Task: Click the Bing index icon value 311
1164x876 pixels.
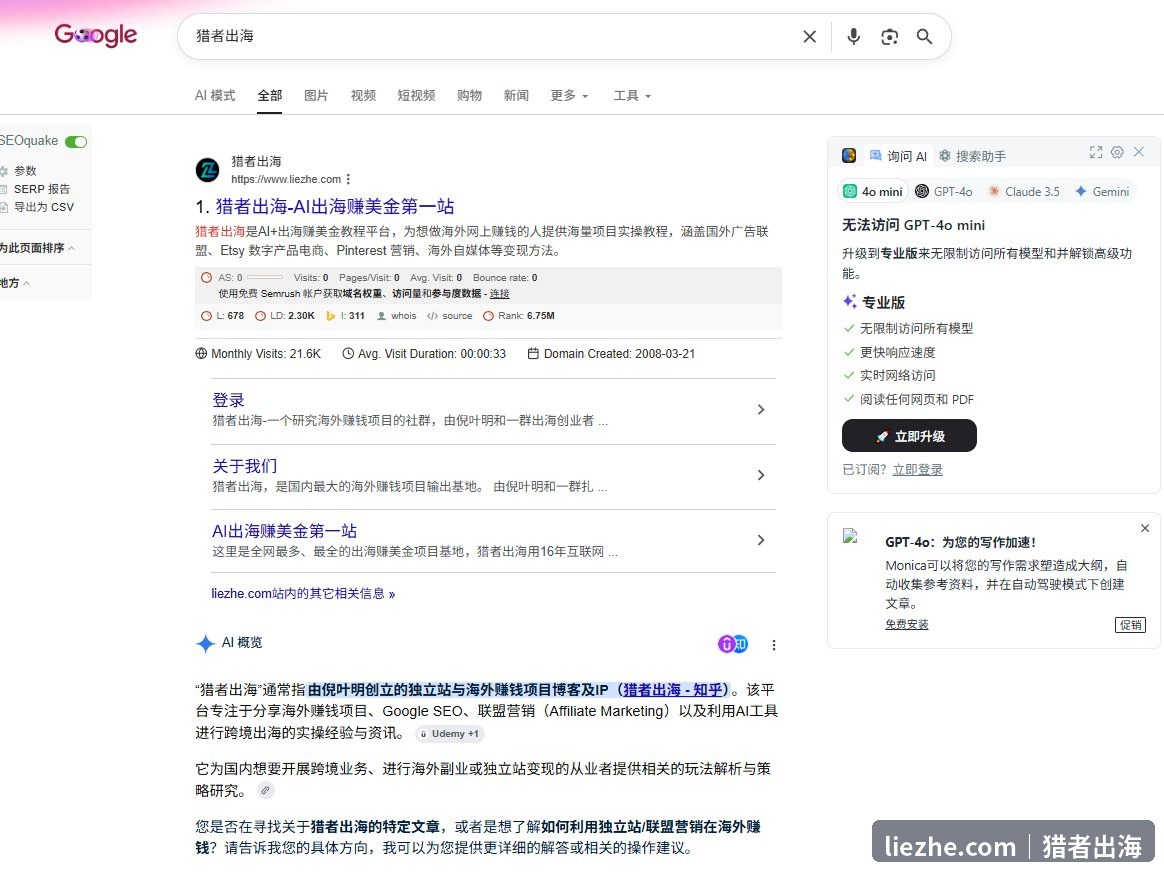Action: click(x=346, y=316)
